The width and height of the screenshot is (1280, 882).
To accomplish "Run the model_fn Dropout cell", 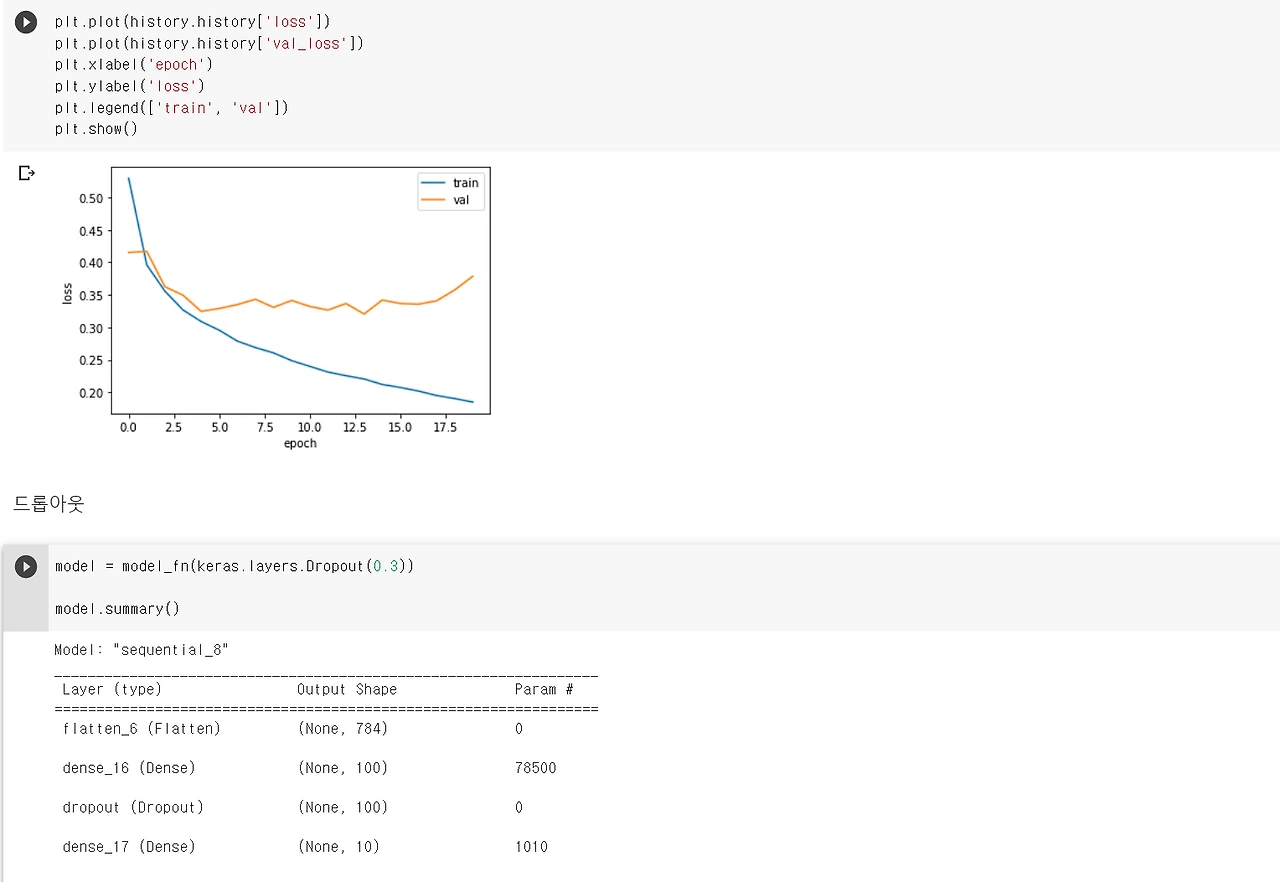I will (26, 567).
